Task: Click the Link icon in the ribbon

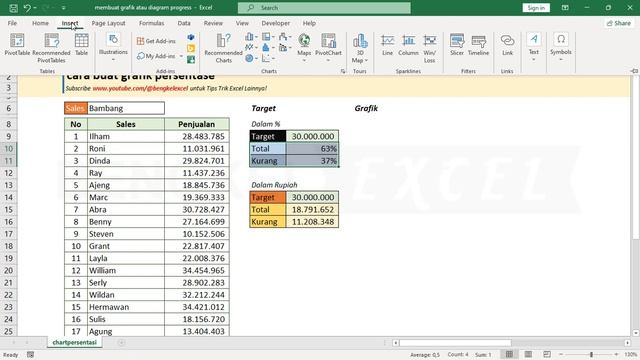Action: click(x=507, y=45)
